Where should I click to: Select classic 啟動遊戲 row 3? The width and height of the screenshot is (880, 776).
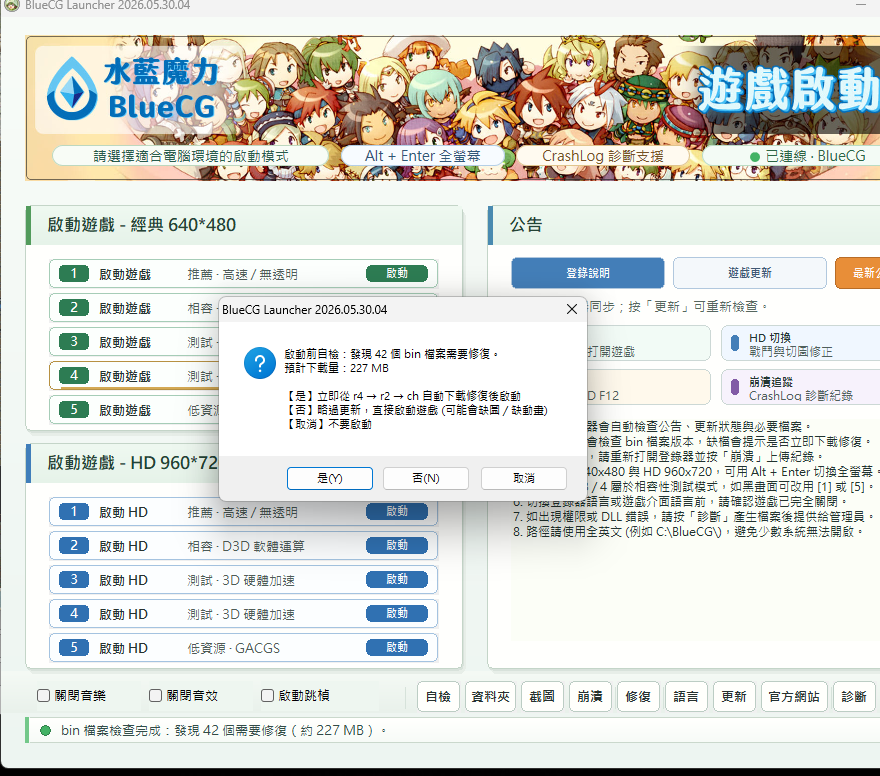point(134,342)
